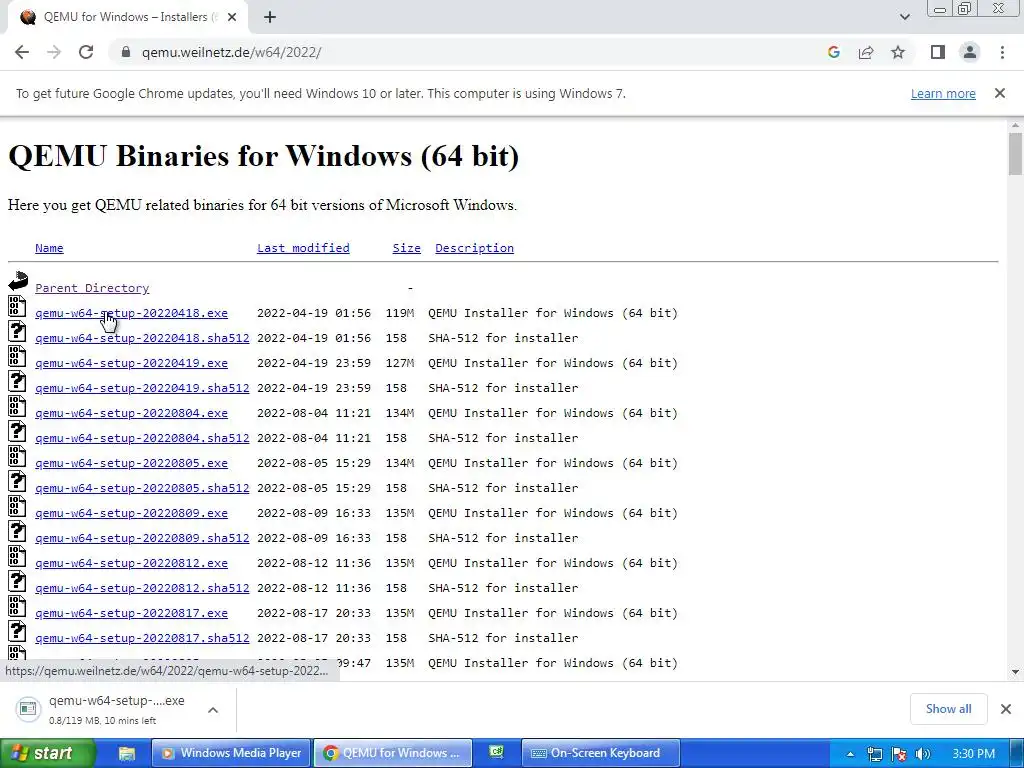Open the Windows start menu
1024x768 pixels.
coord(47,753)
